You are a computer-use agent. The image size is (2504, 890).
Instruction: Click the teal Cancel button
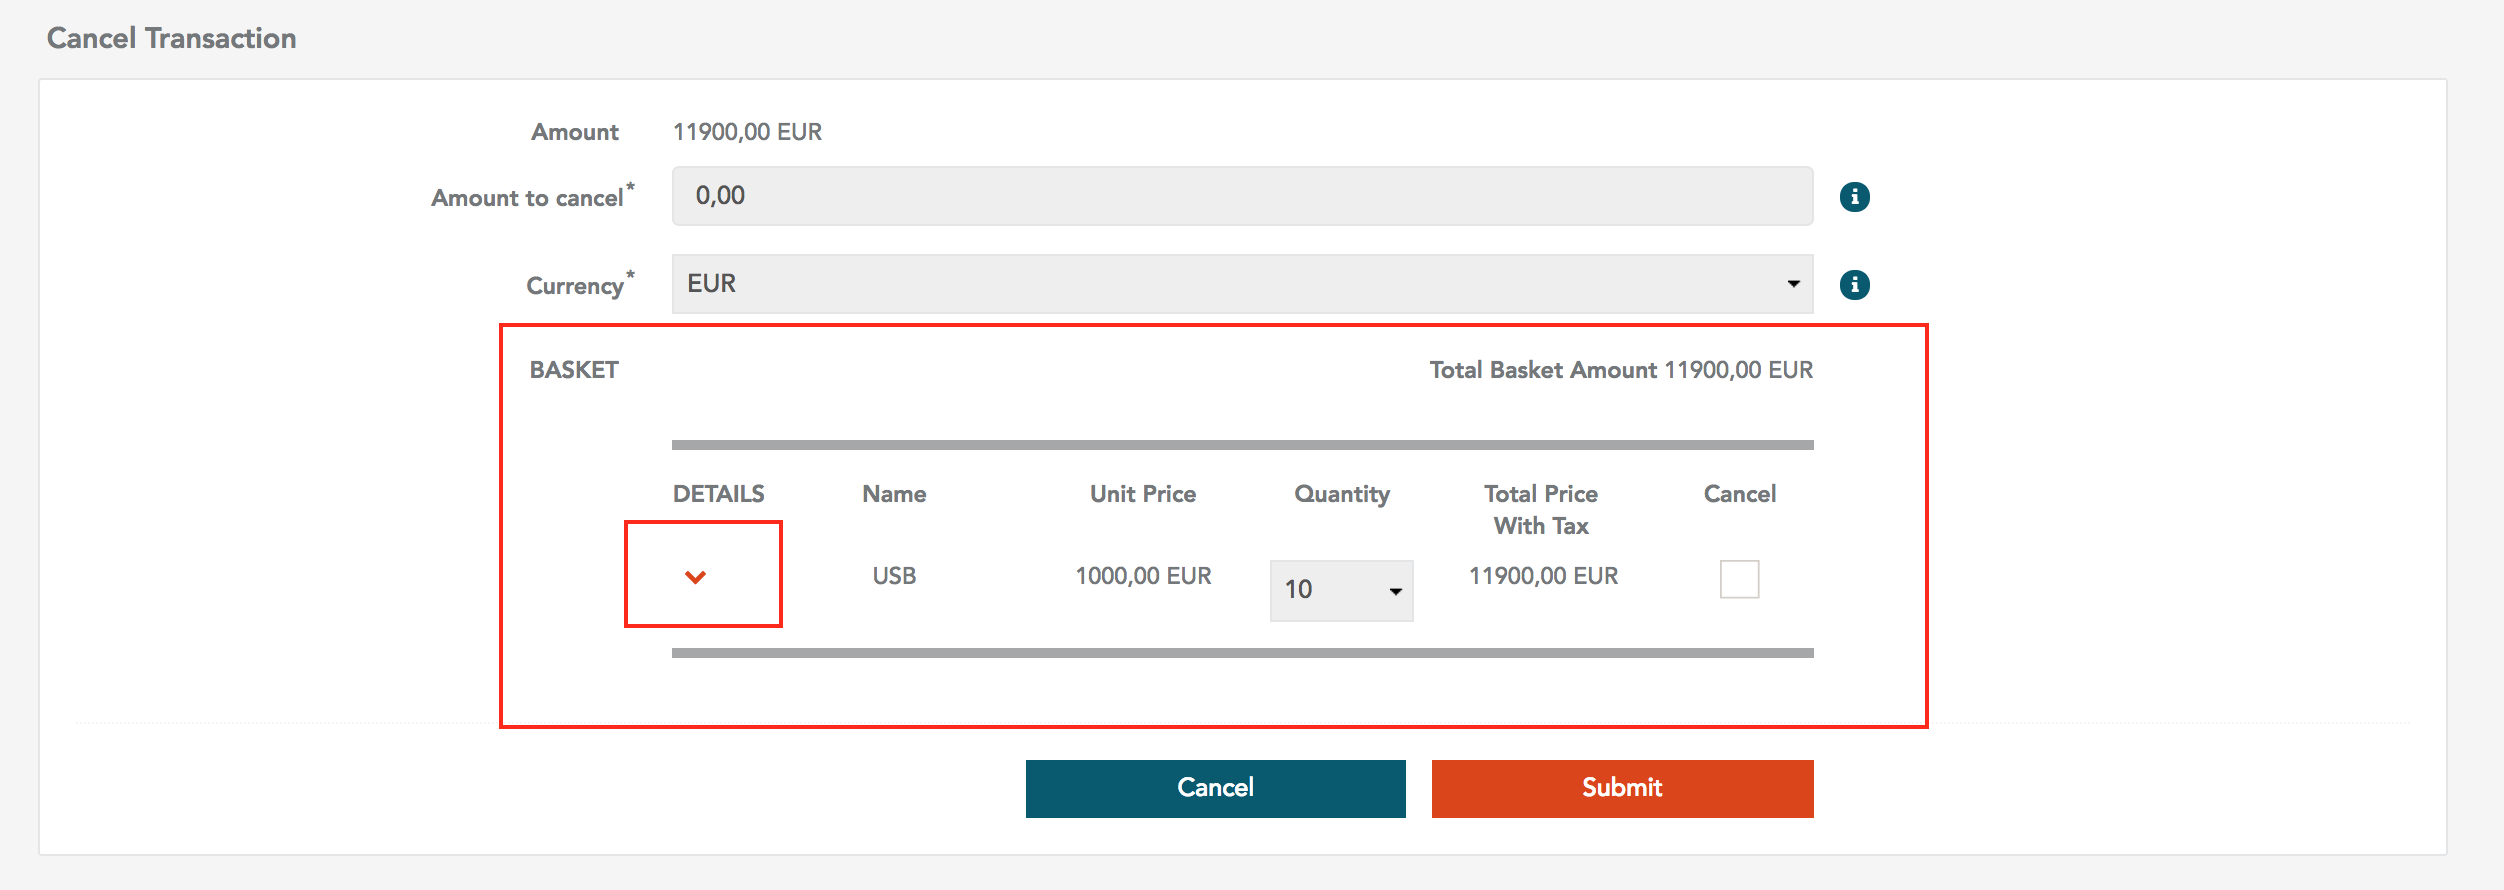[x=1215, y=788]
